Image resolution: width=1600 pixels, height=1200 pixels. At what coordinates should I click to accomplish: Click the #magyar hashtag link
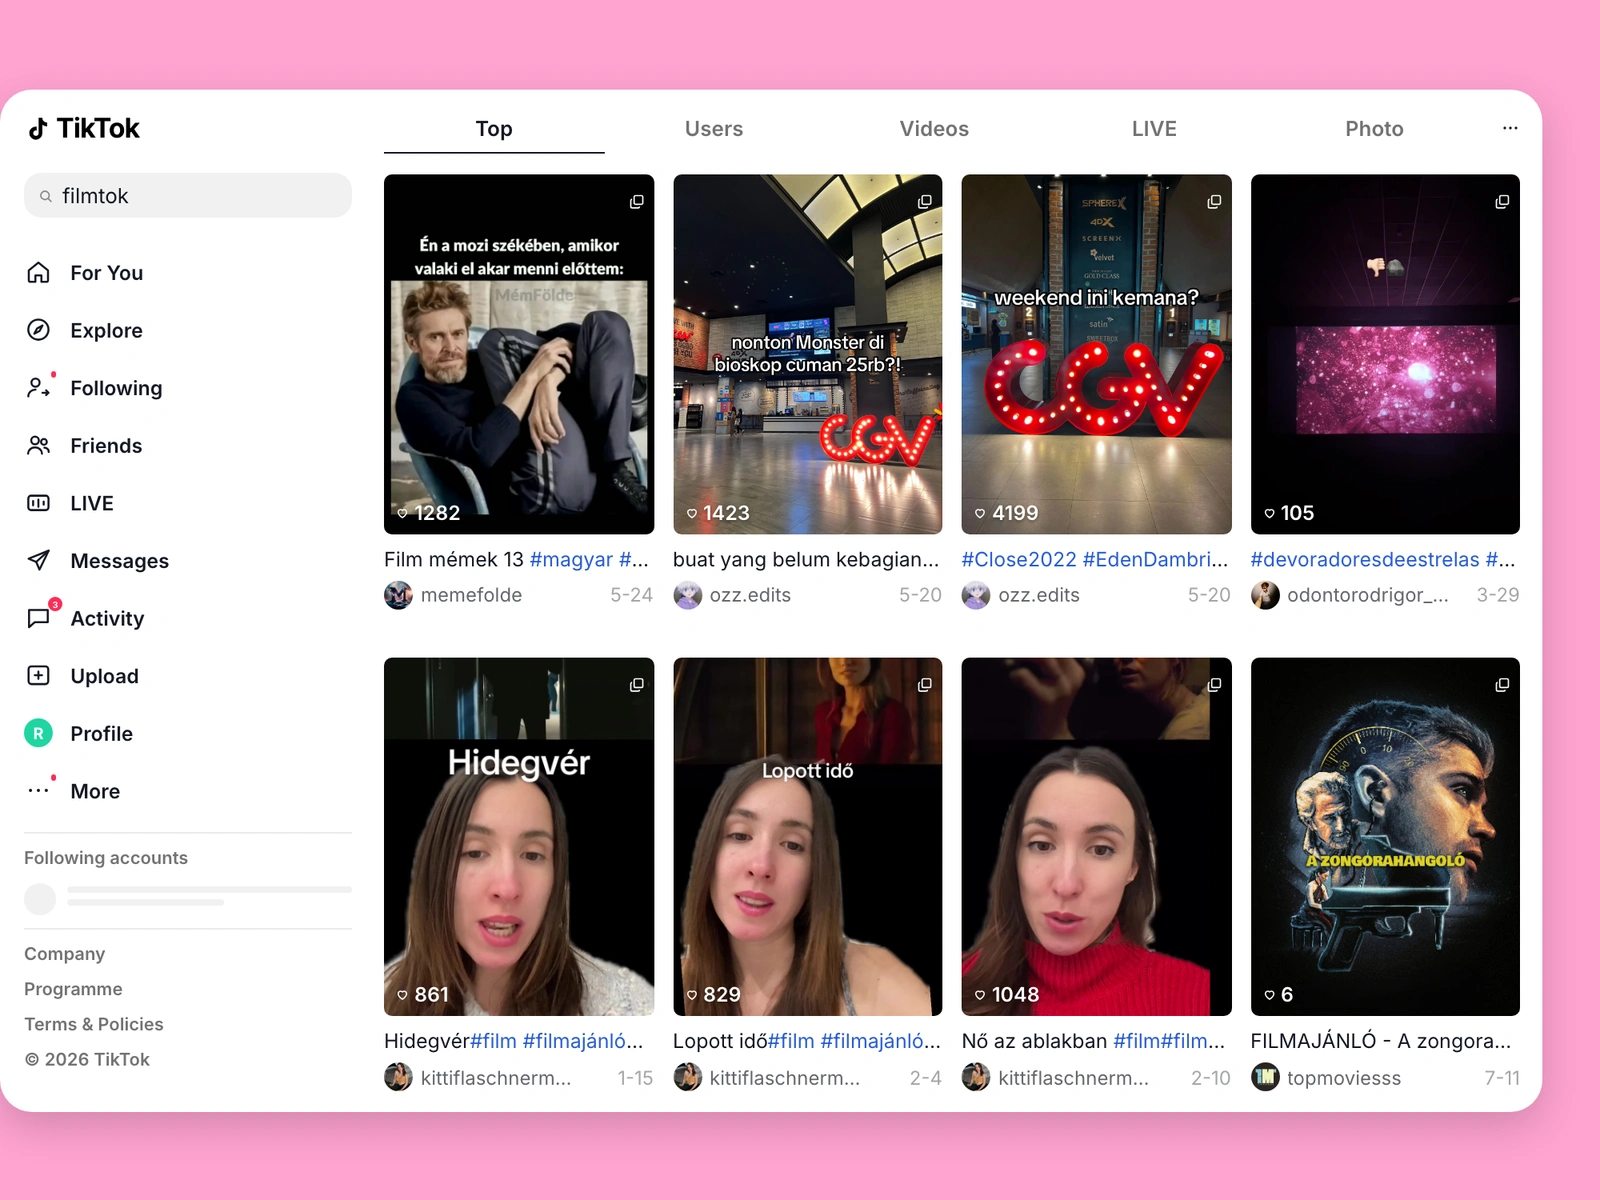click(x=571, y=559)
